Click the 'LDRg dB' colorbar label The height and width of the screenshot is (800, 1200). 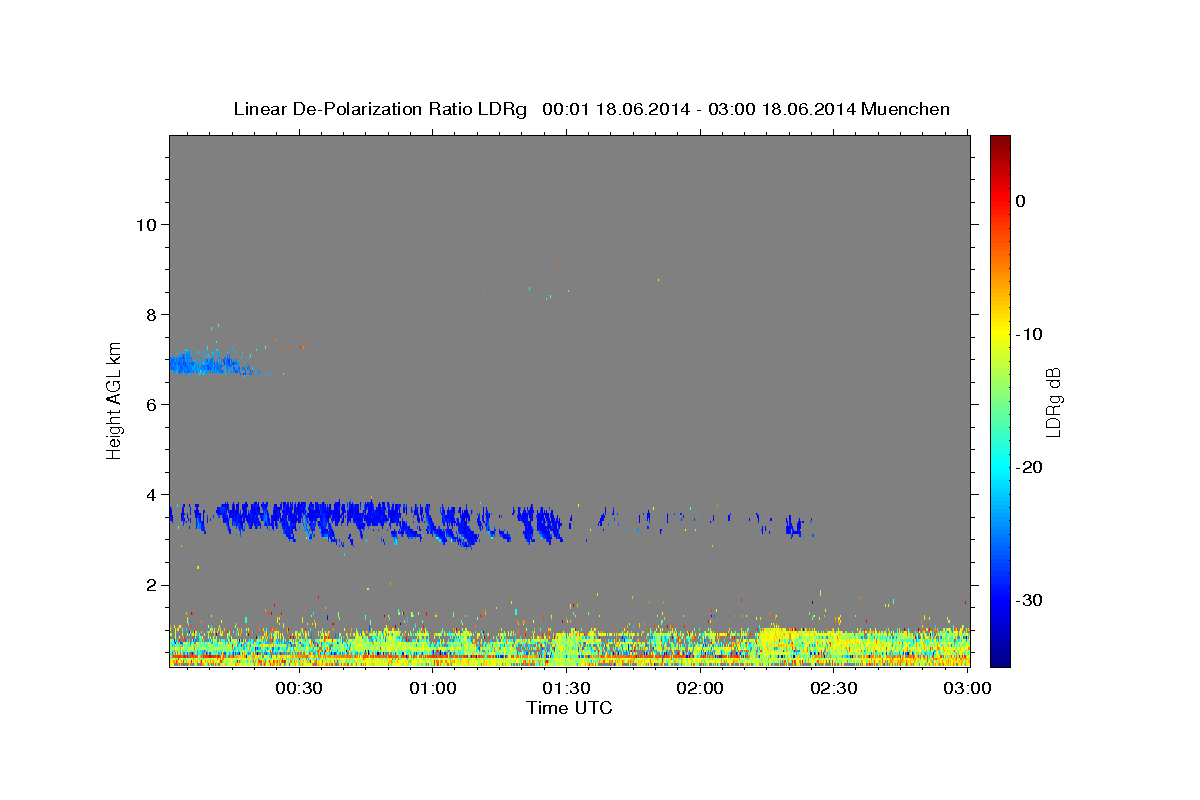pyautogui.click(x=1053, y=403)
